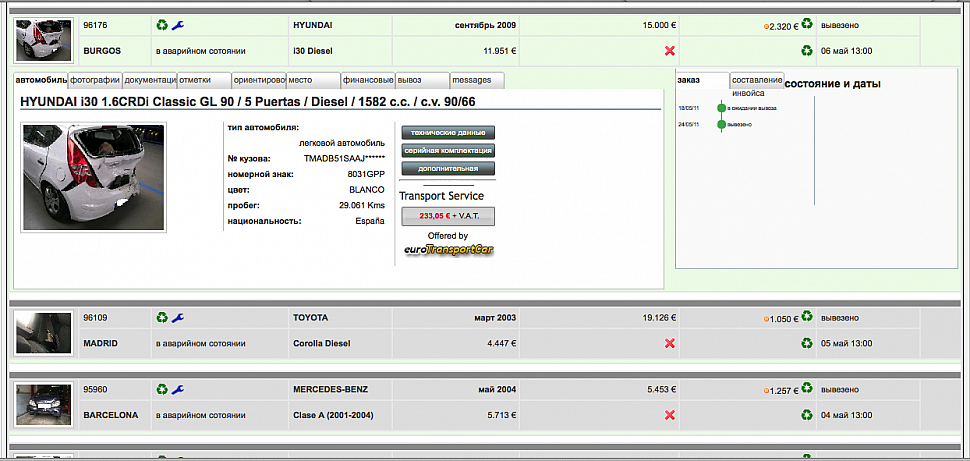The height and width of the screenshot is (461, 970).
Task: Click the recycle icon left of 05 май 13:00
Action: tap(807, 343)
